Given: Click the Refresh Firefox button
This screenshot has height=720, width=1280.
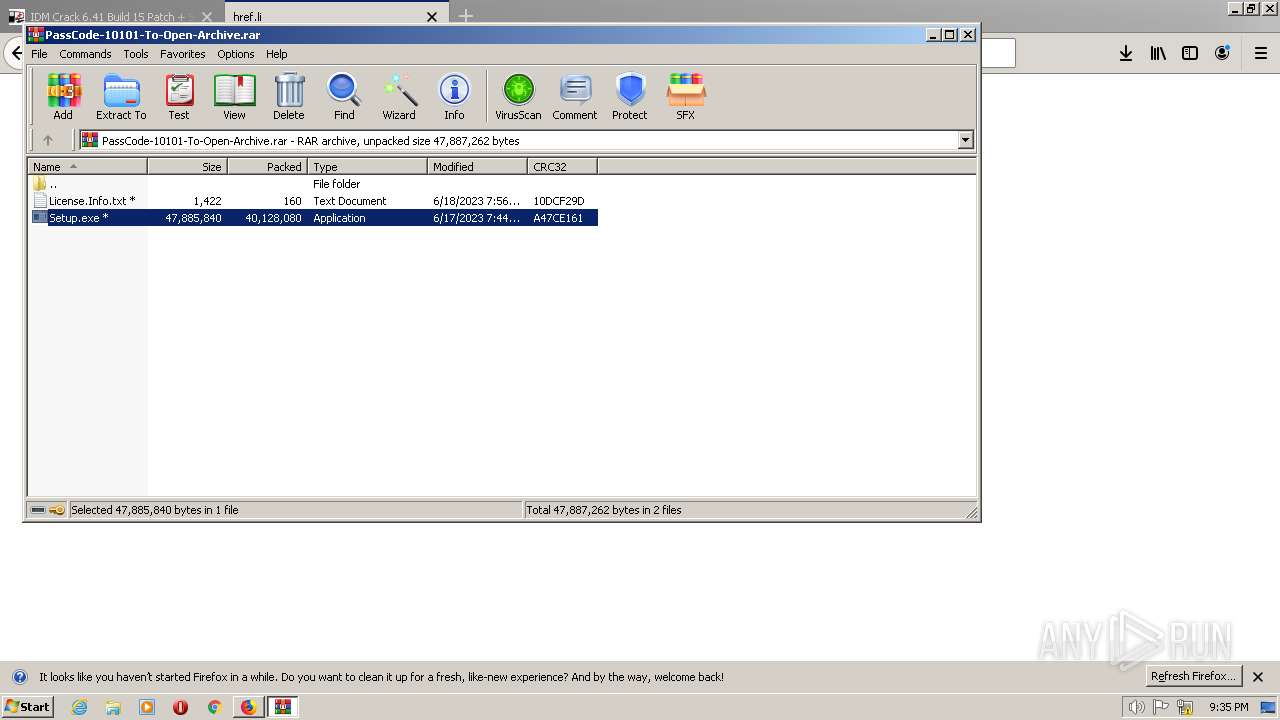Looking at the screenshot, I should 1192,676.
